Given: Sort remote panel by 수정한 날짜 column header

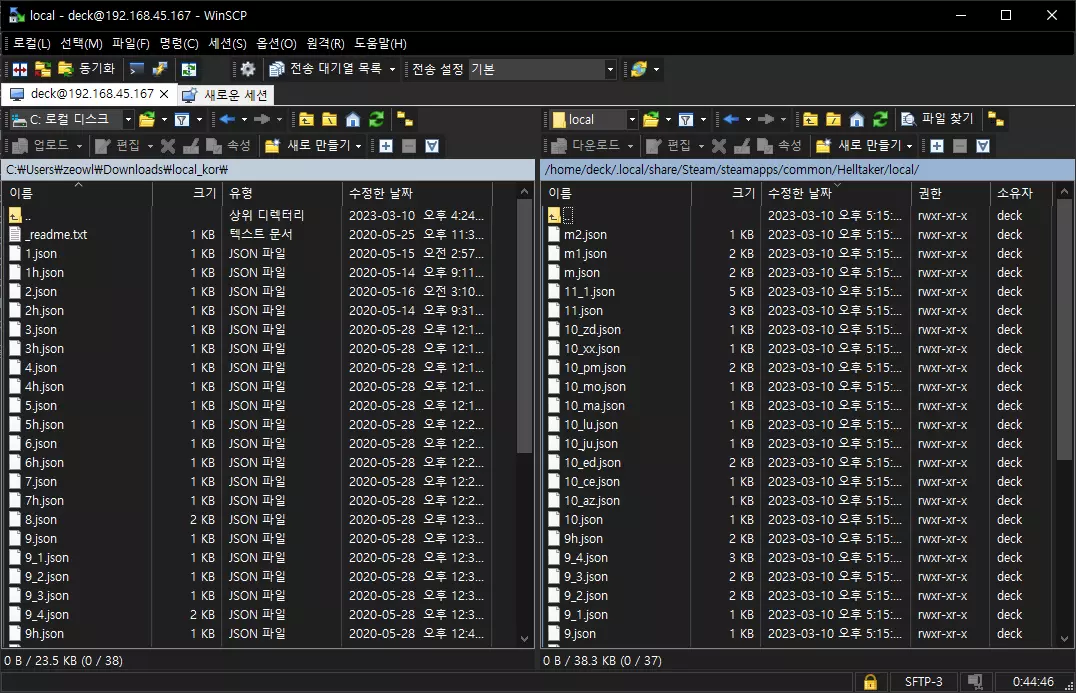Looking at the screenshot, I should point(836,193).
